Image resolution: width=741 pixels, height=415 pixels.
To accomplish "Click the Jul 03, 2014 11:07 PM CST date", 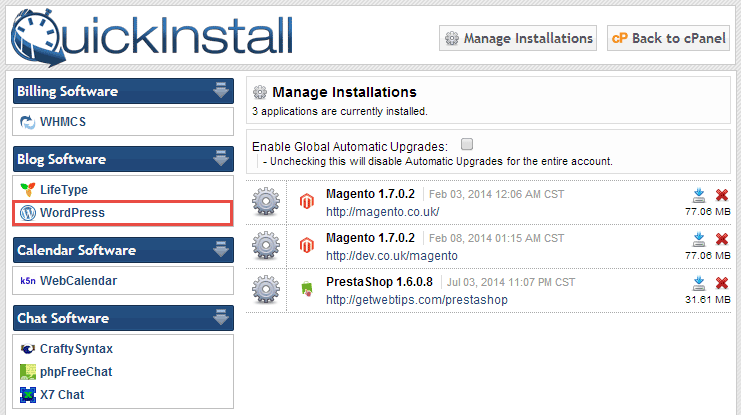I will pyautogui.click(x=511, y=282).
